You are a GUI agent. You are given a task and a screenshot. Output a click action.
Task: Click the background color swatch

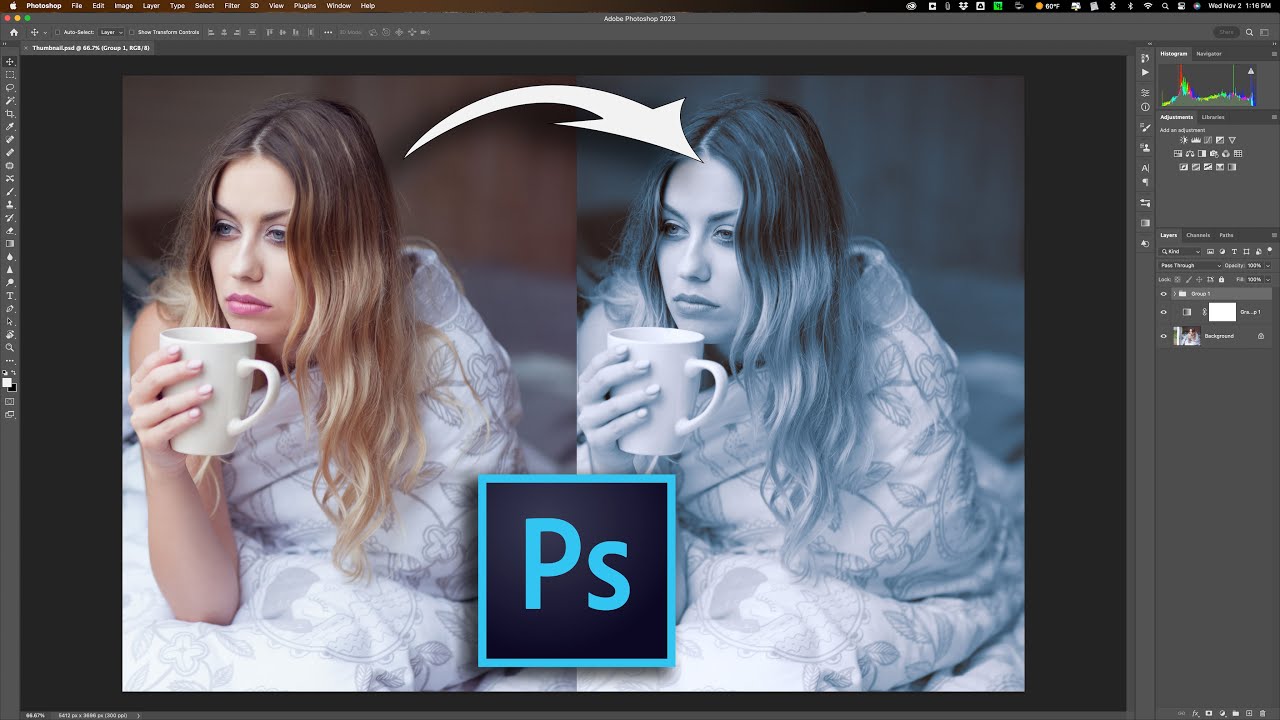pyautogui.click(x=13, y=387)
